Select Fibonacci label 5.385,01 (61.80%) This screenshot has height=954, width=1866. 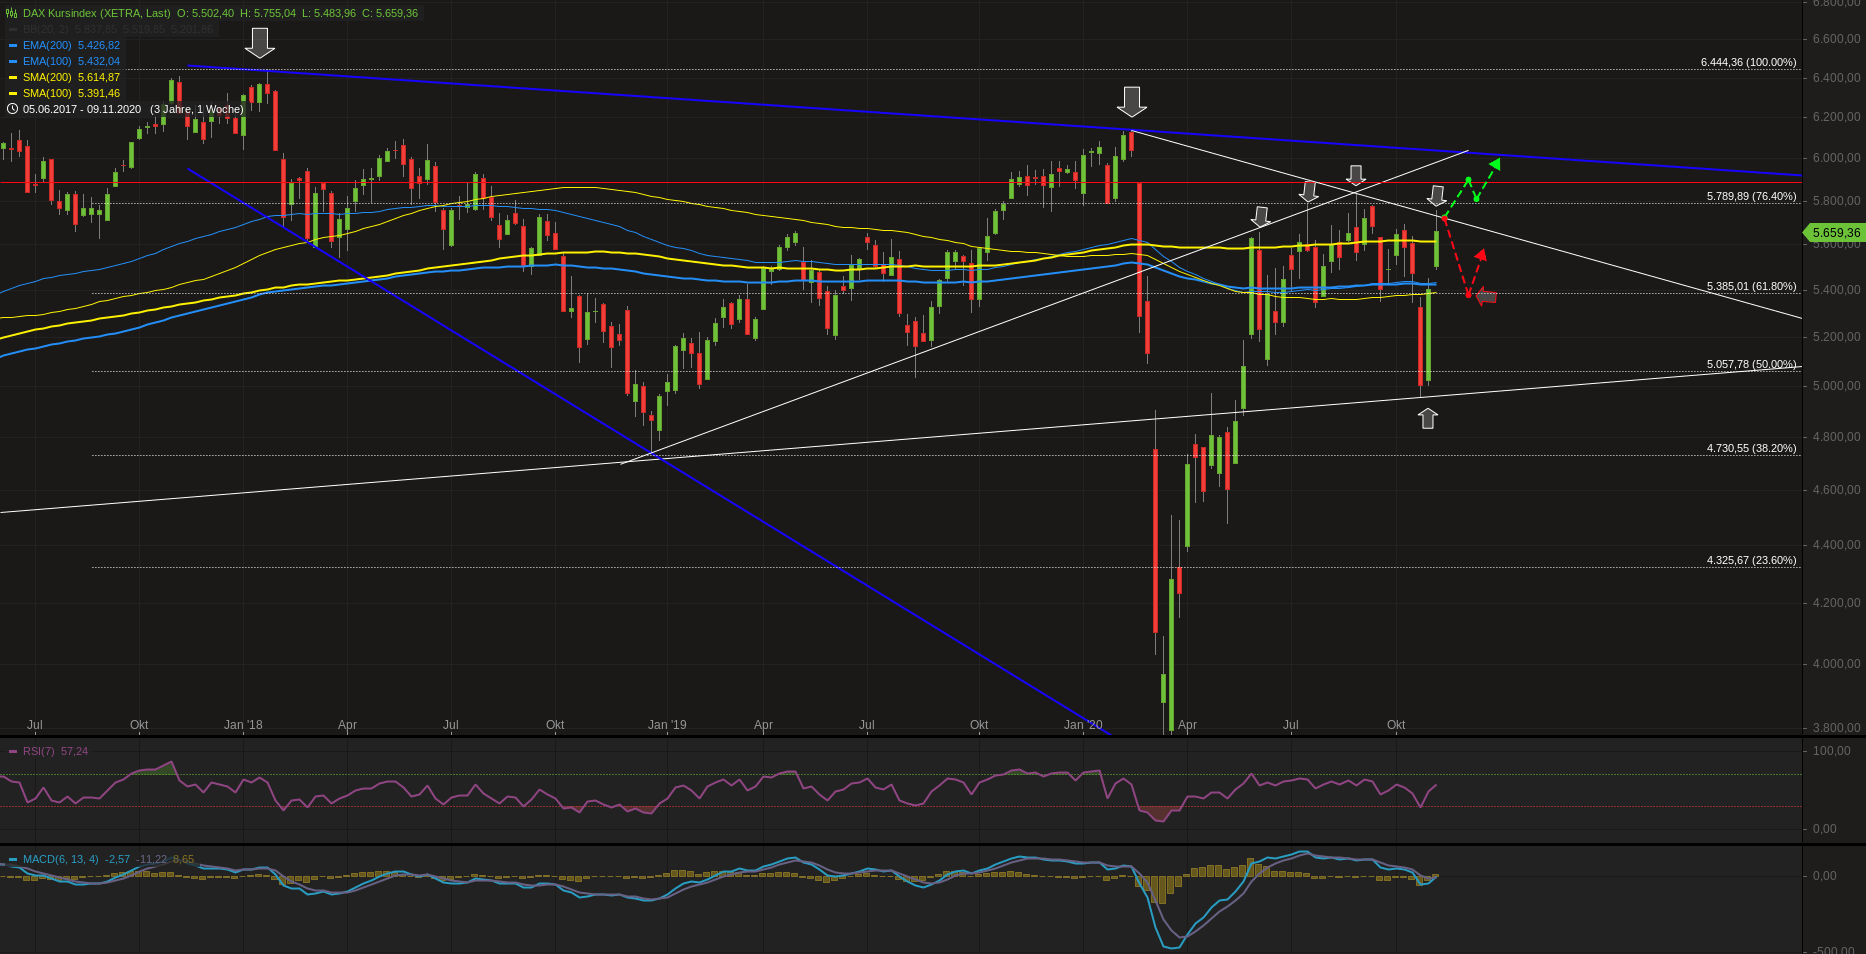click(1751, 286)
